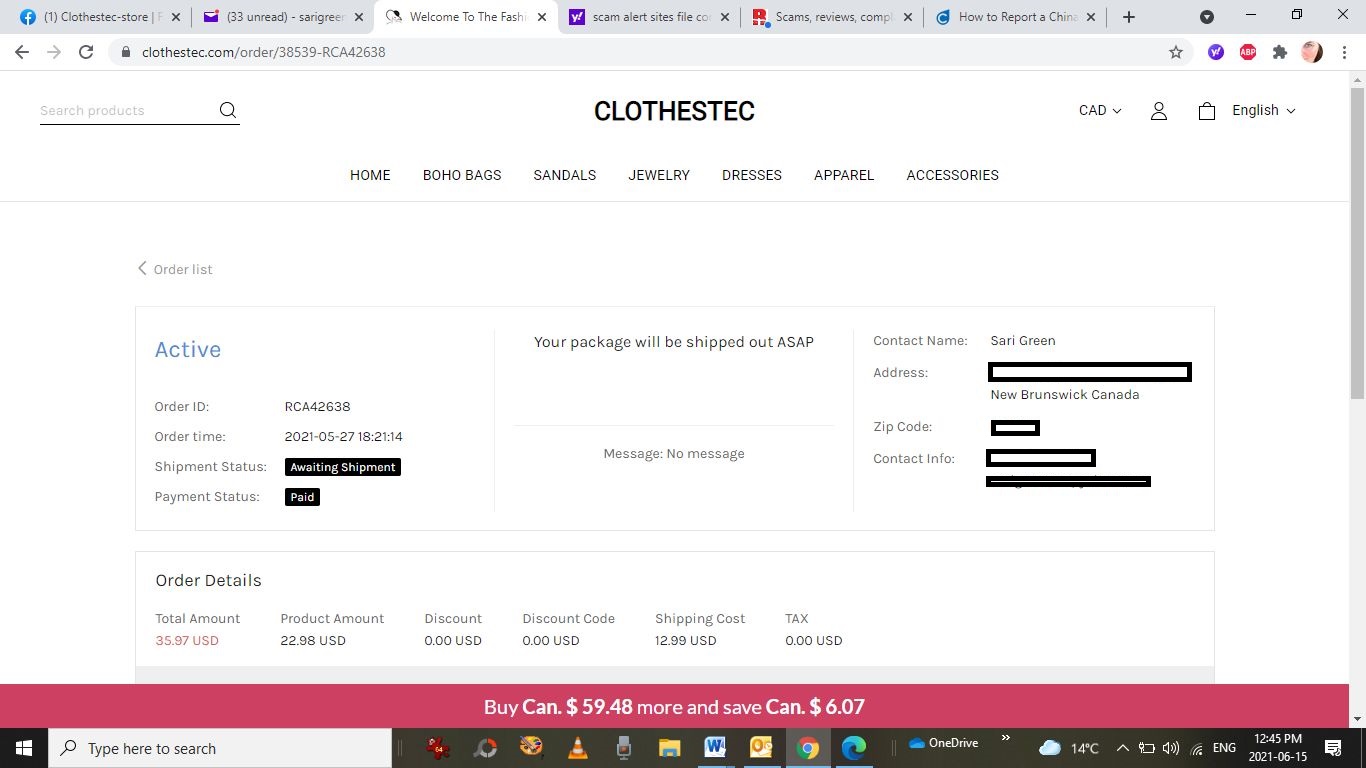This screenshot has width=1366, height=768.
Task: Go back in browser history
Action: coord(22,52)
